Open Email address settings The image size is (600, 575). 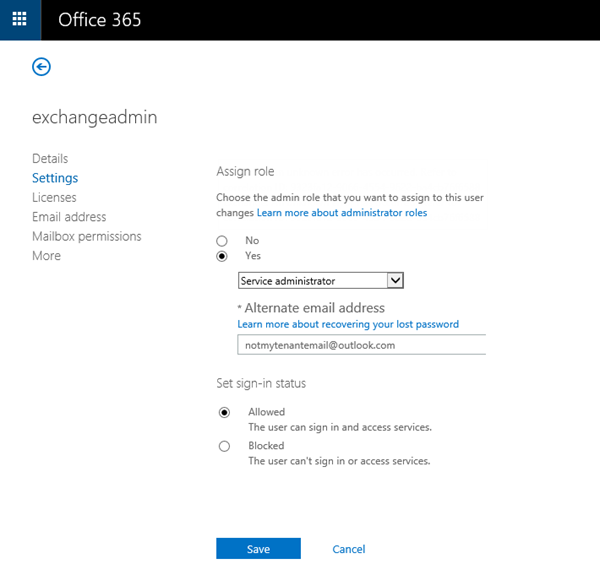point(69,217)
